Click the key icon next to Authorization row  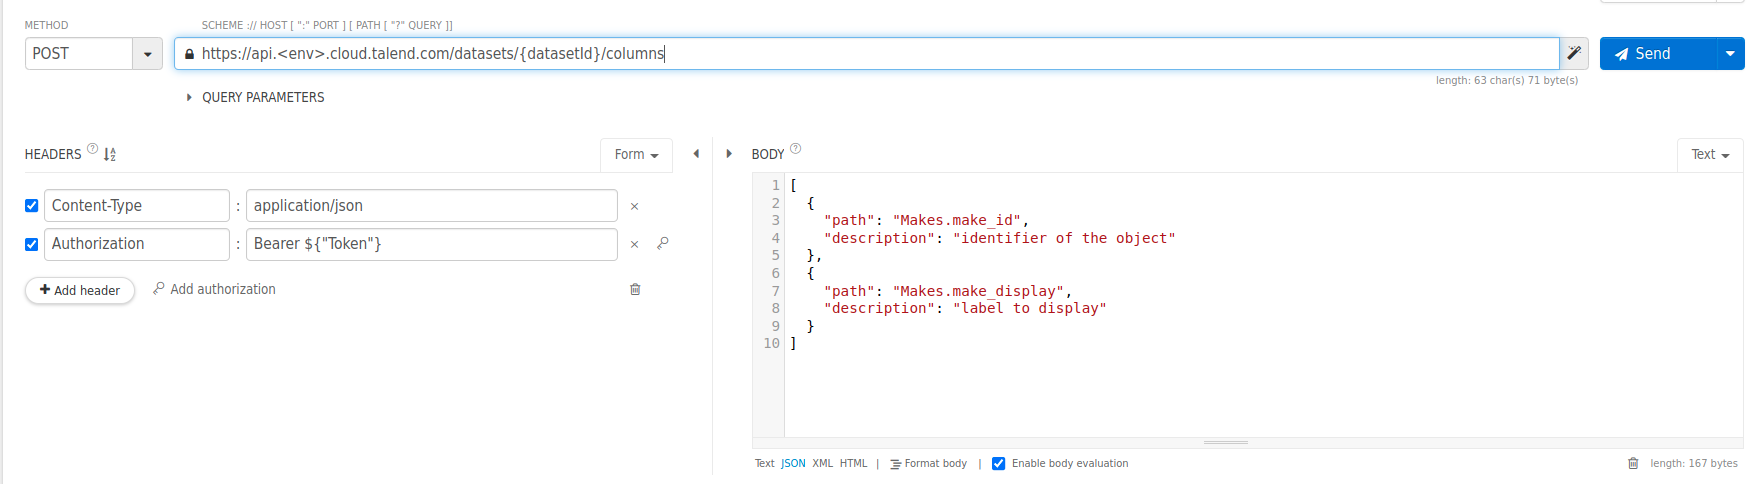(x=662, y=243)
